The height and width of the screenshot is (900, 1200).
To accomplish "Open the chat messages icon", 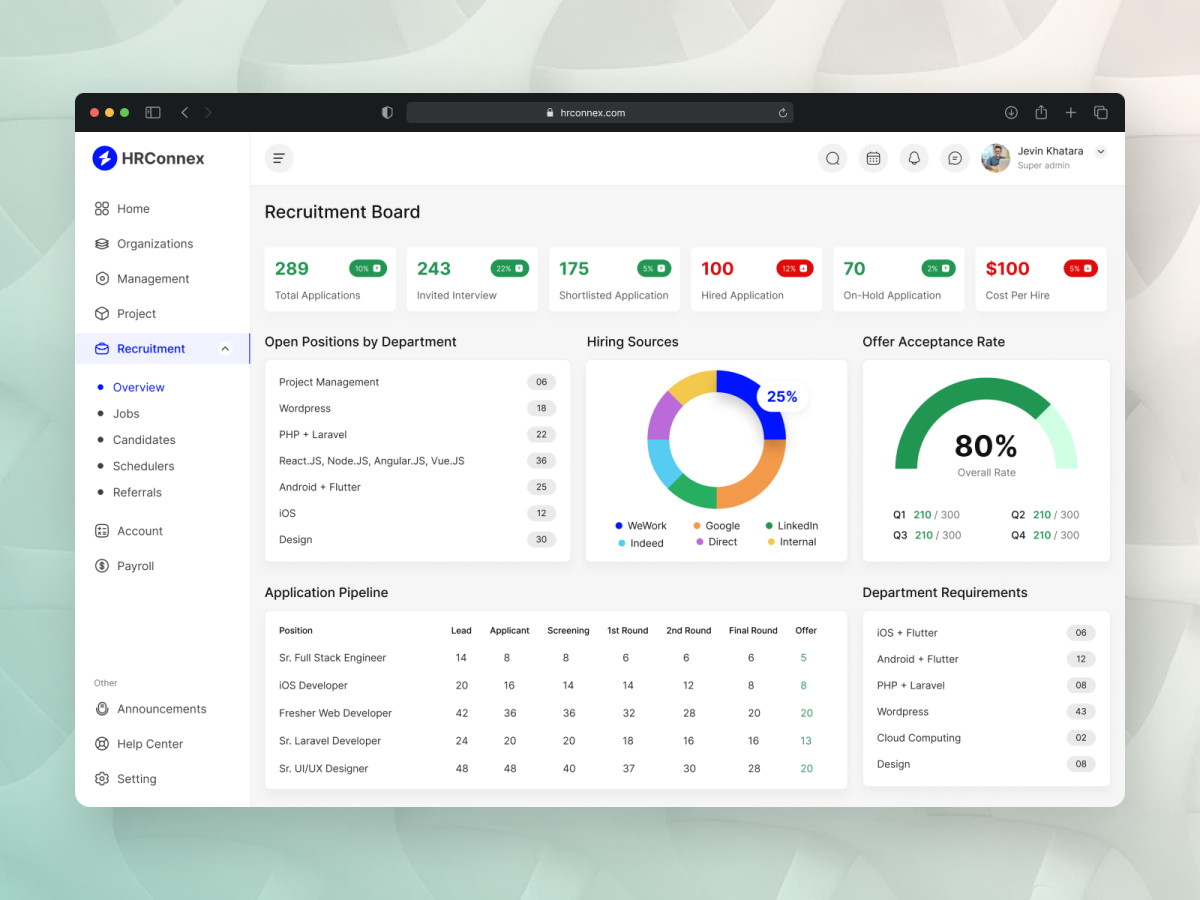I will pos(955,158).
